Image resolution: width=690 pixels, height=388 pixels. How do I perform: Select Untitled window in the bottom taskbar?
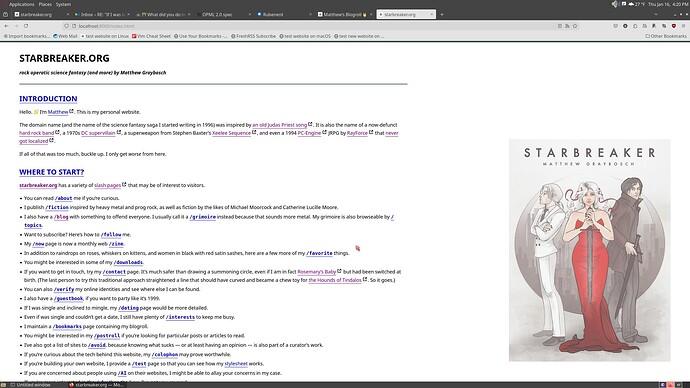point(31,385)
